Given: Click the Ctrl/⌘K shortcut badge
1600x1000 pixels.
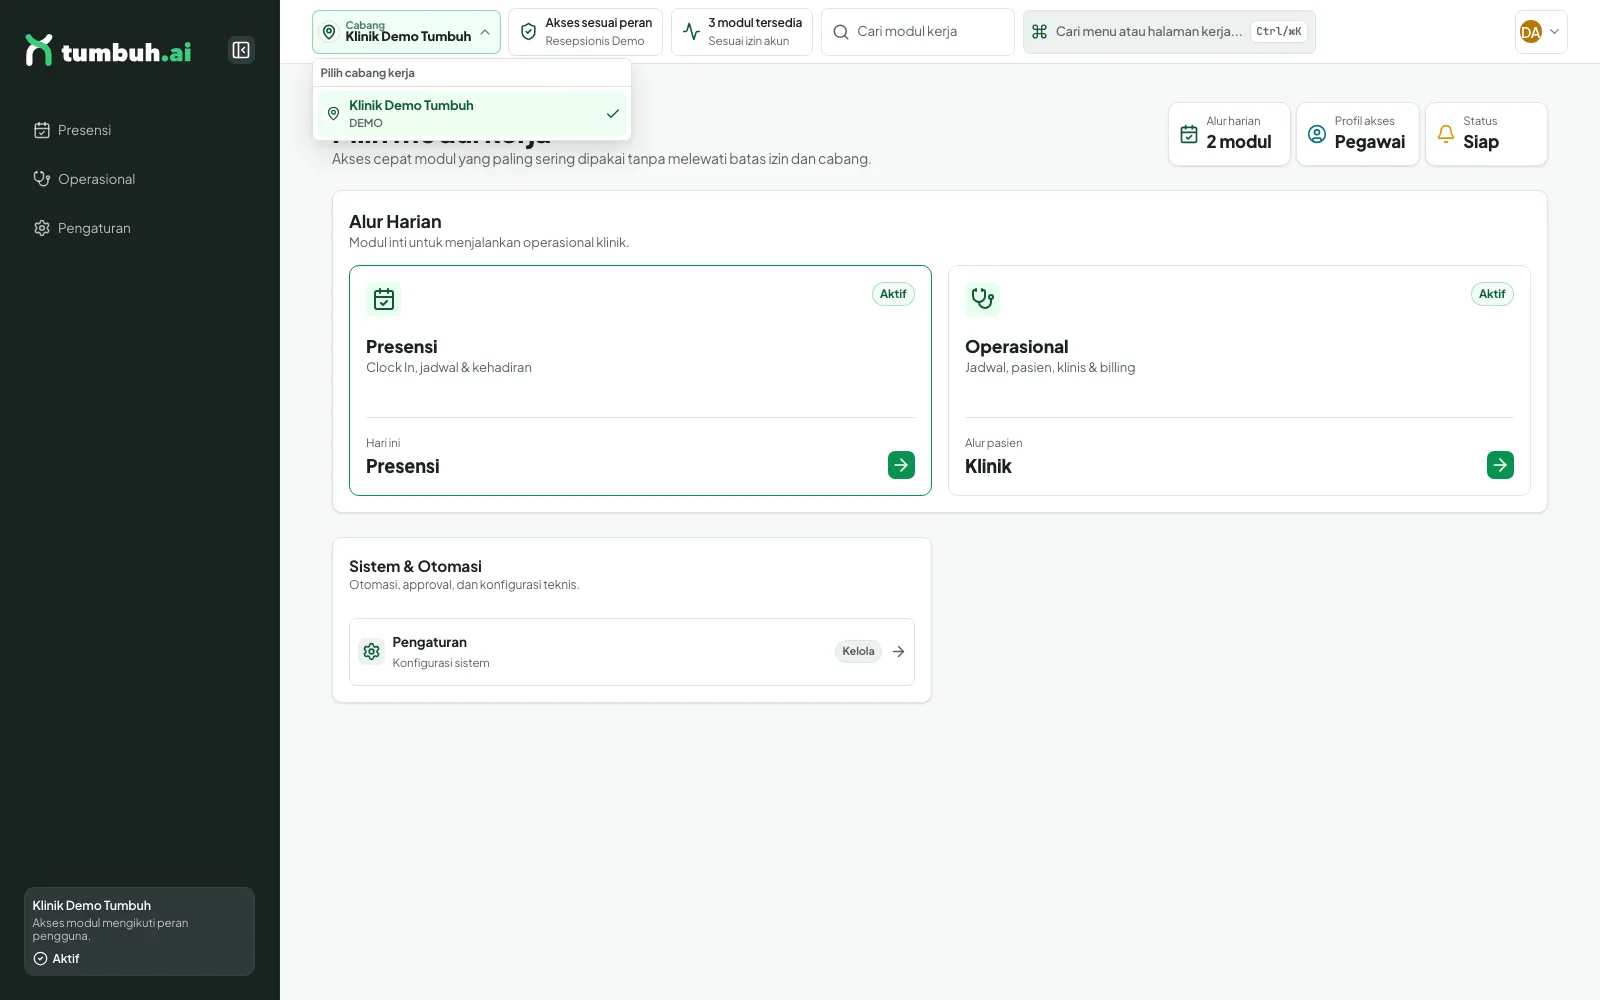Looking at the screenshot, I should point(1279,32).
